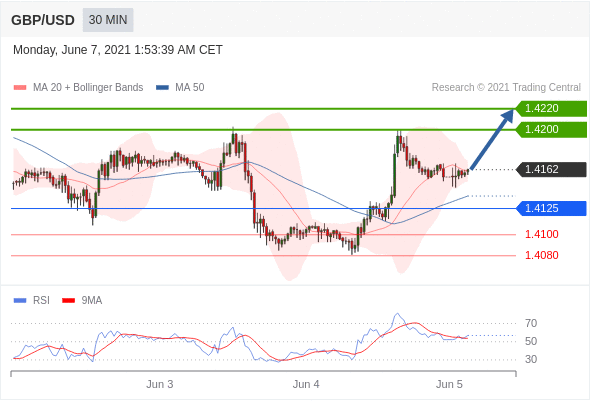Toggle MA 20 + Bollinger Bands legend label
594x406 pixels.
[88, 87]
